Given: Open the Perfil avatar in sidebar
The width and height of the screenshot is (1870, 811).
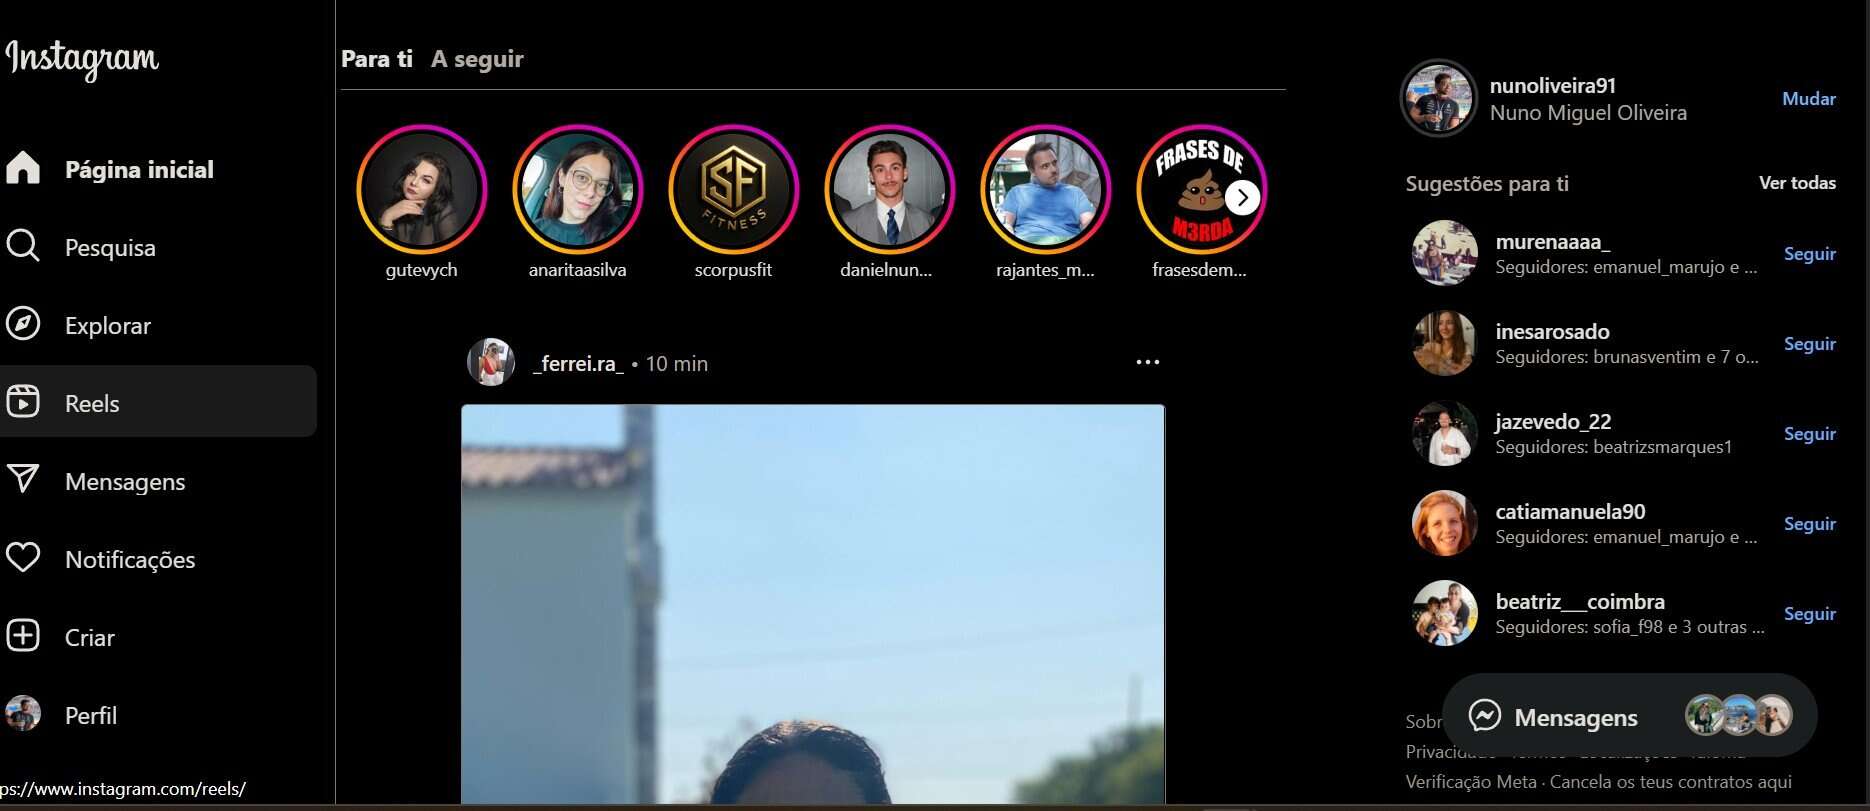Looking at the screenshot, I should (x=23, y=714).
